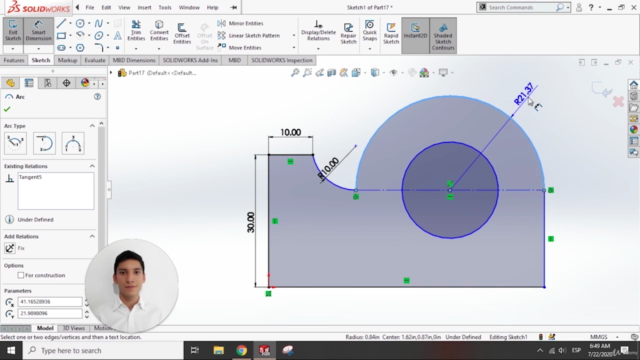
Task: Switch to the 3D Views tab
Action: (73, 328)
